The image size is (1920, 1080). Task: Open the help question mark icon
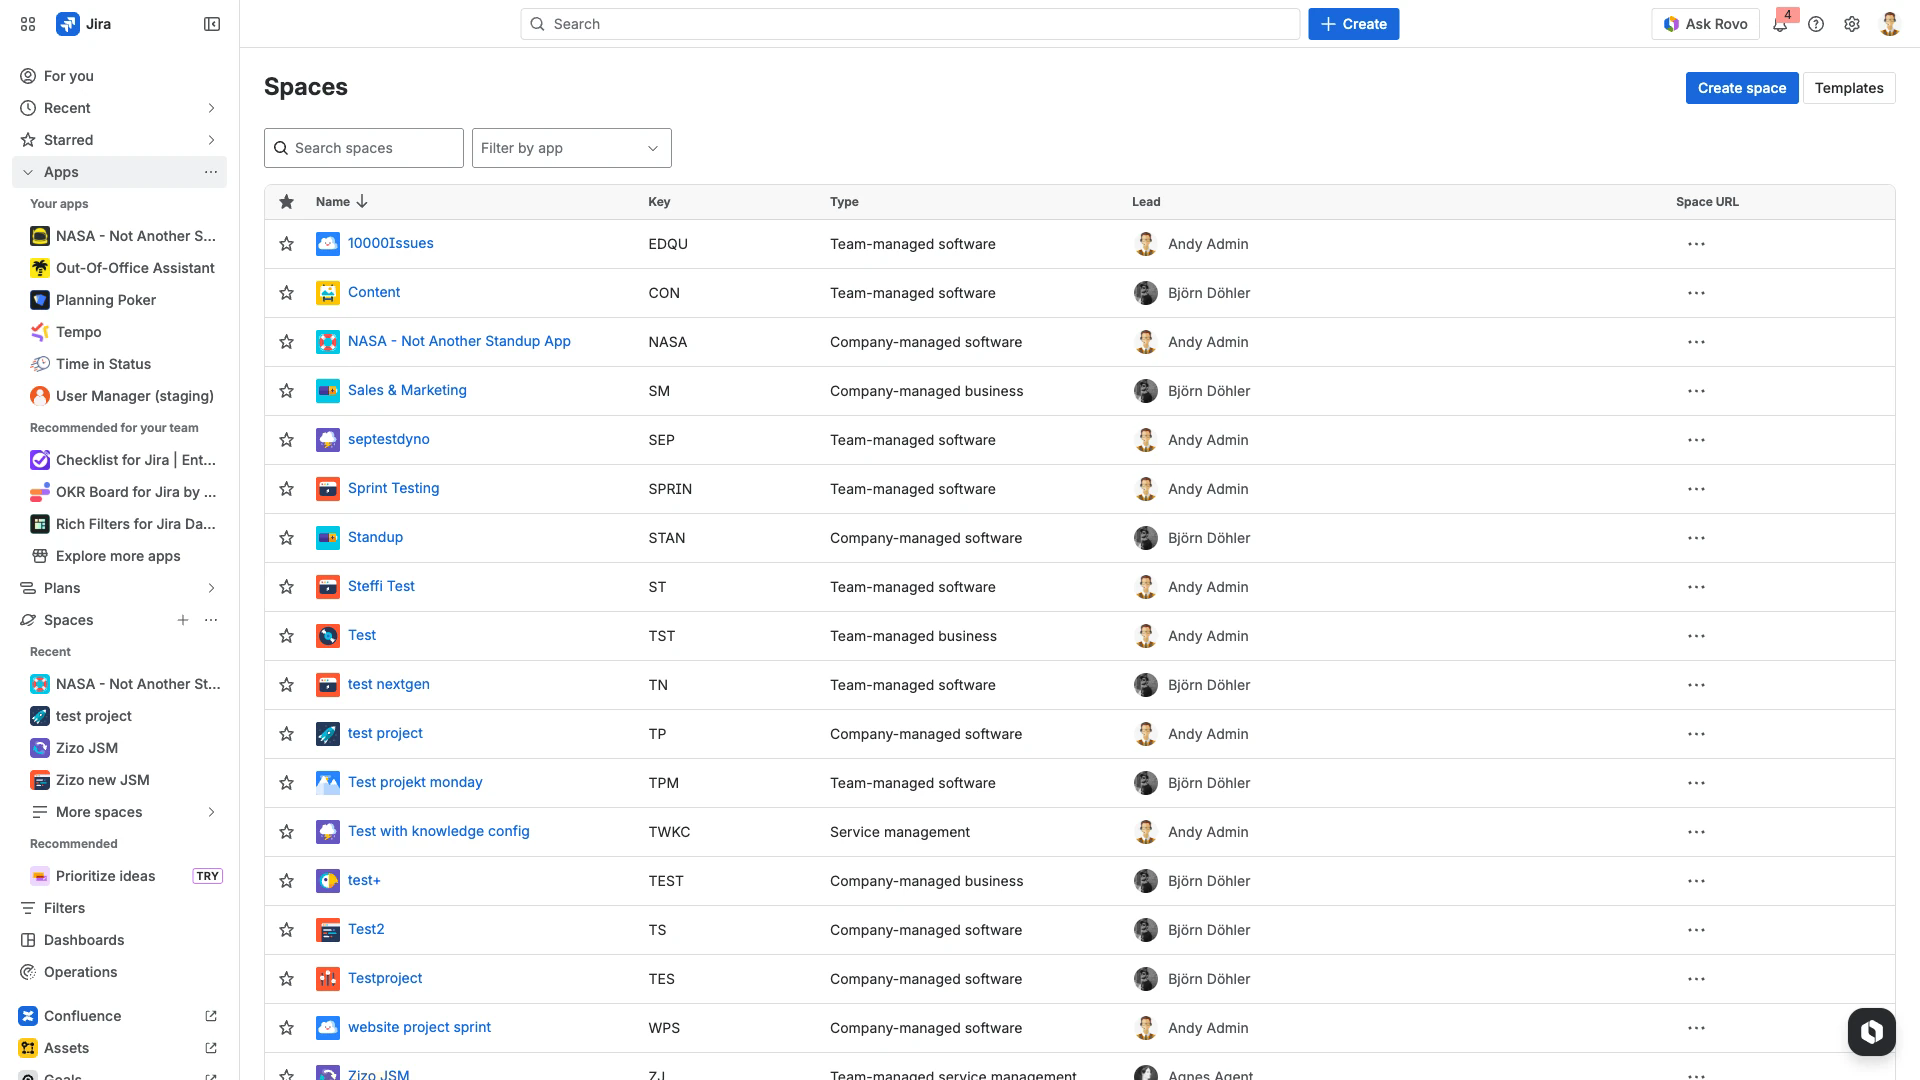(1816, 24)
